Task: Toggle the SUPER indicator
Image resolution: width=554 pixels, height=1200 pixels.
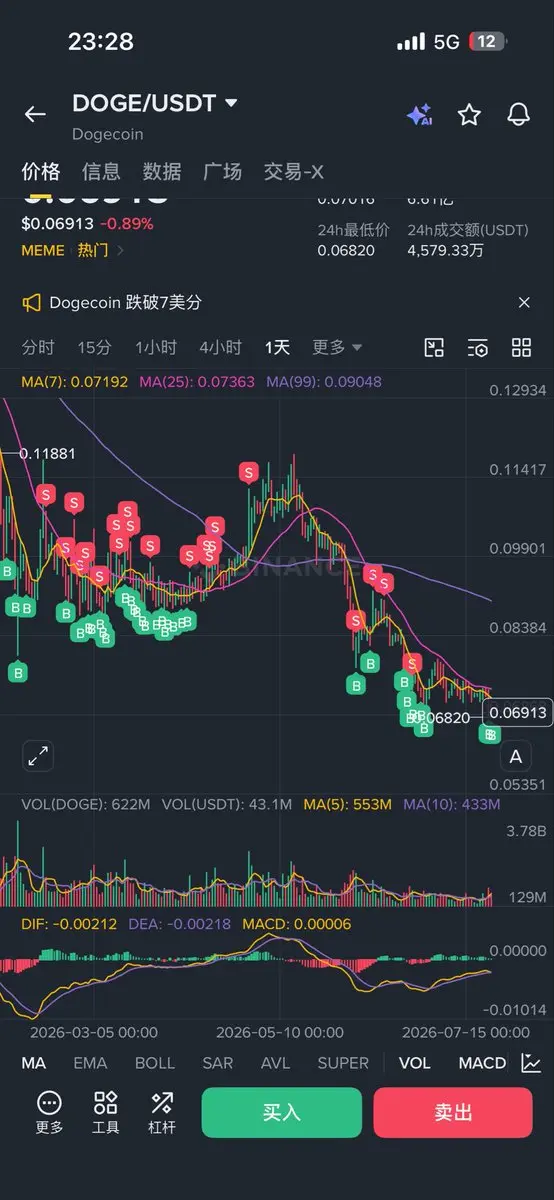Action: coord(343,1063)
